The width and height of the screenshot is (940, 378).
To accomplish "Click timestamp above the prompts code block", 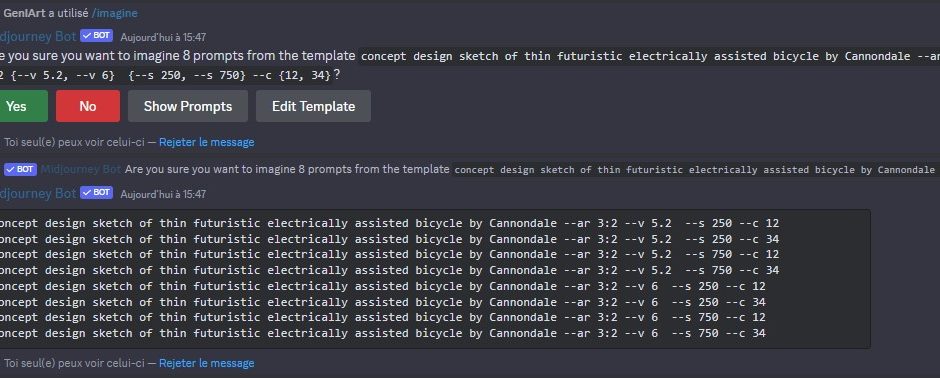I will click(x=163, y=194).
